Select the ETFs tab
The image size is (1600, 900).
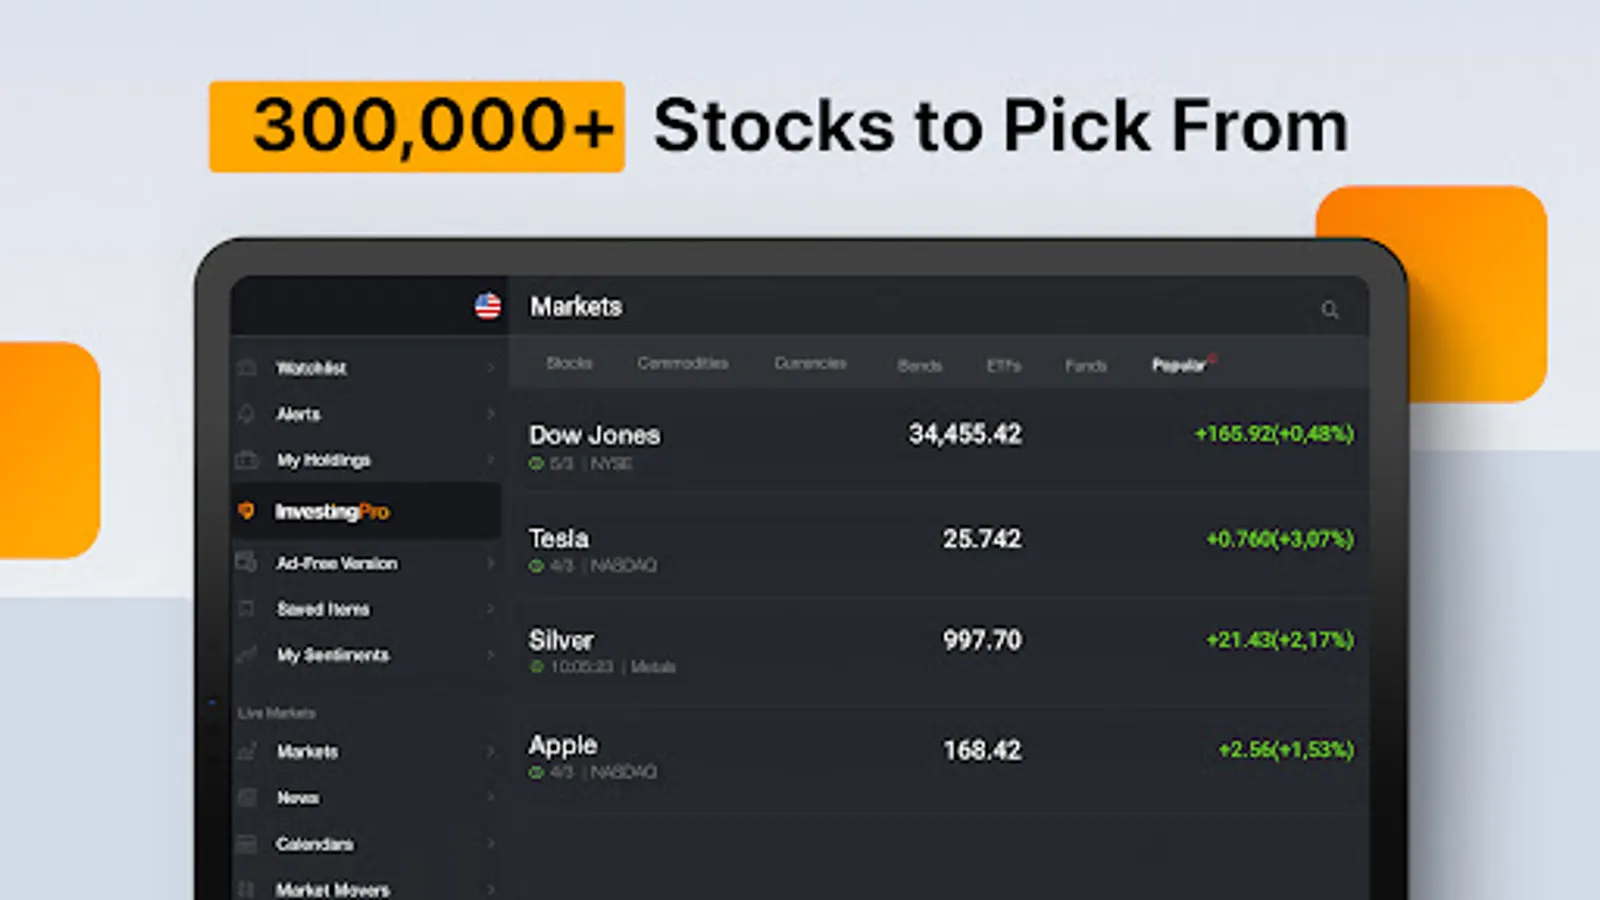pyautogui.click(x=1004, y=366)
